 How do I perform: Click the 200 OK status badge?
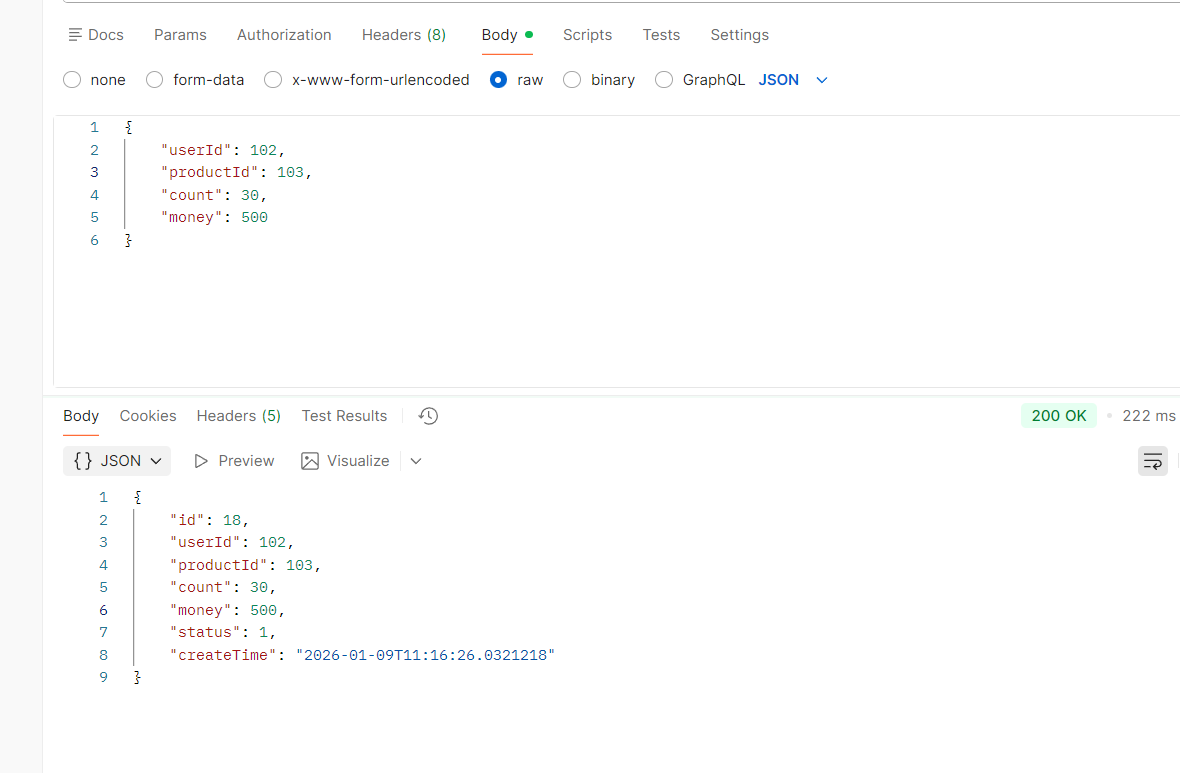[x=1058, y=416]
